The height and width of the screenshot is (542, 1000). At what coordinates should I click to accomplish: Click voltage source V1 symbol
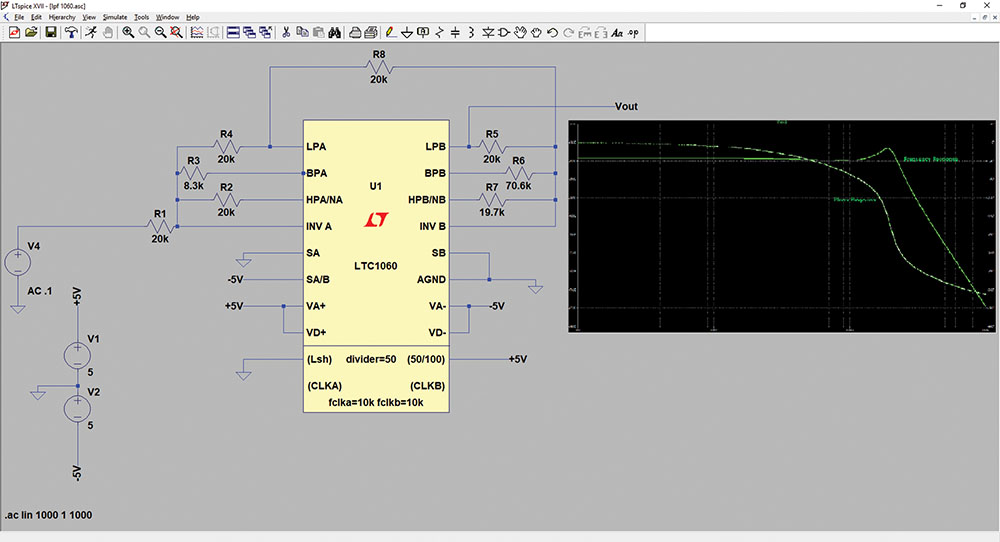[x=77, y=355]
